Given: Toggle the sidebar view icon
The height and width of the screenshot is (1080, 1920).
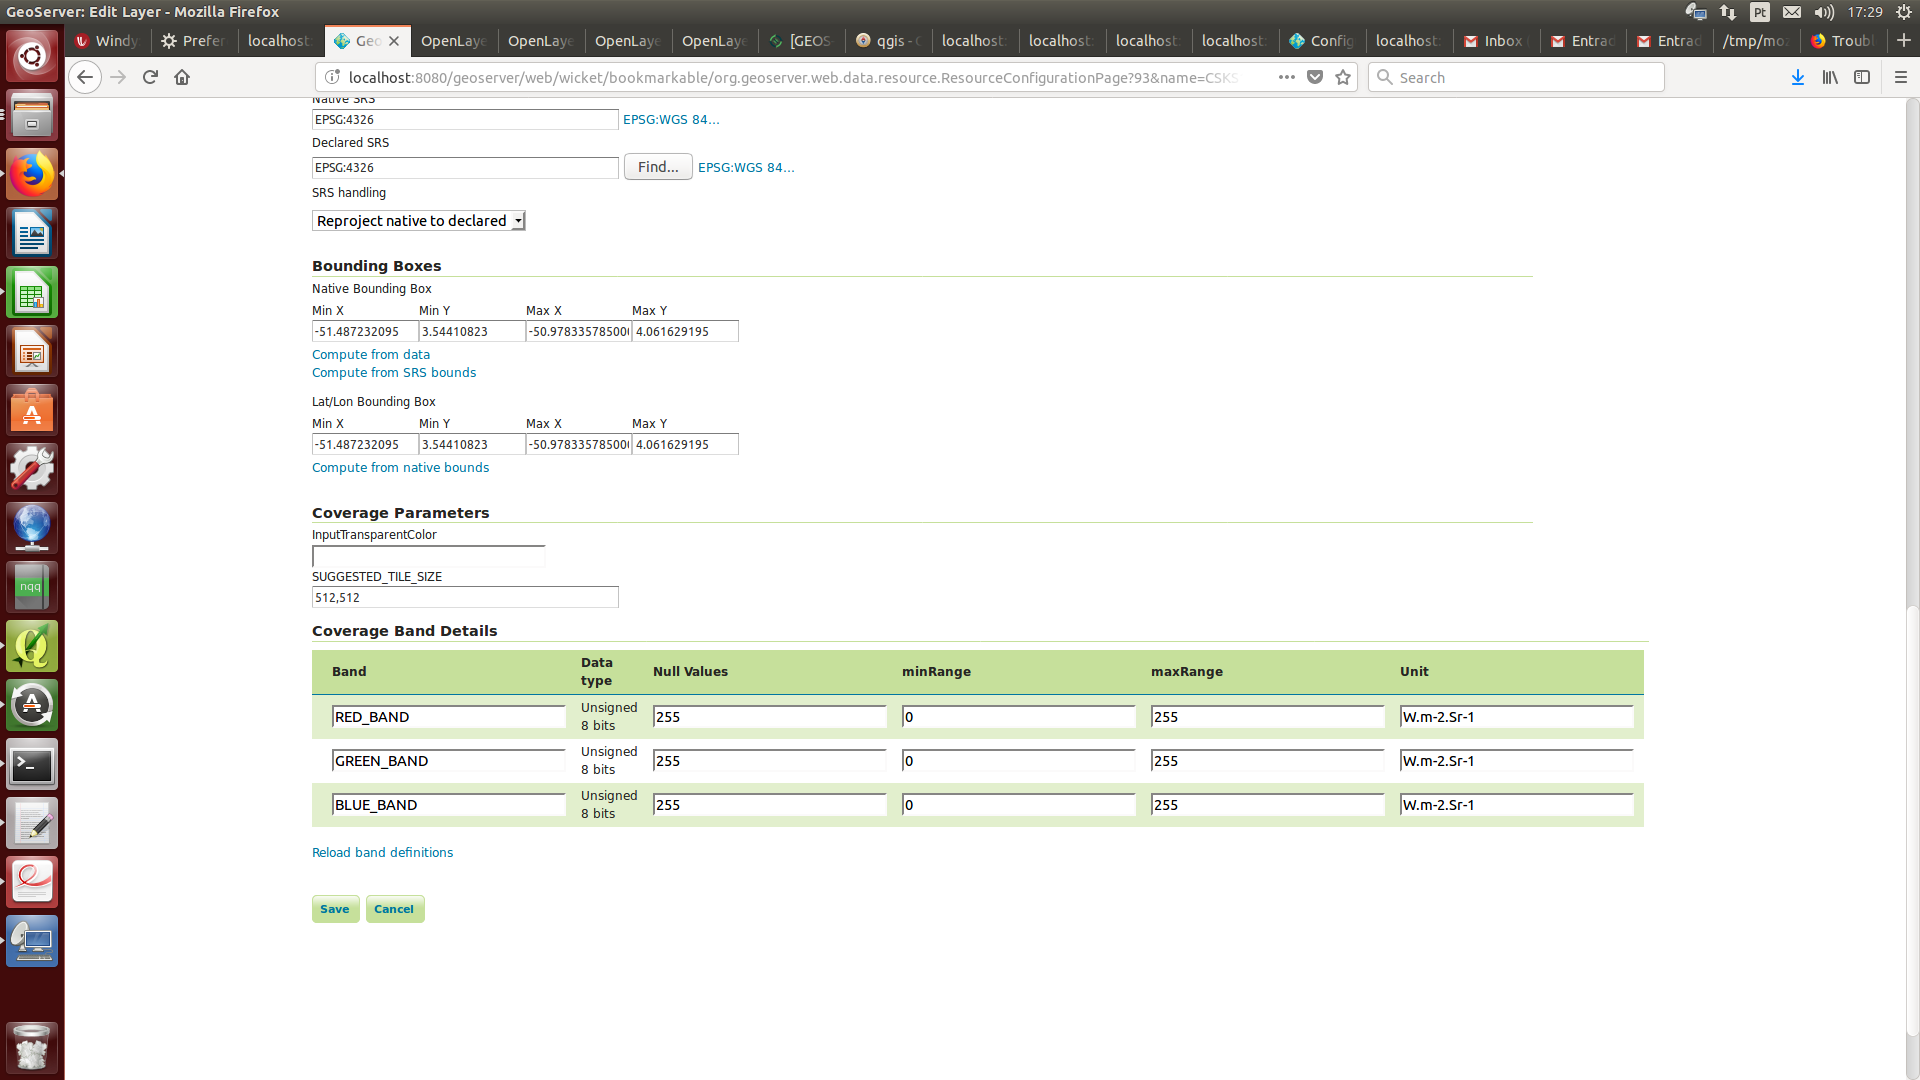Looking at the screenshot, I should [x=1862, y=77].
